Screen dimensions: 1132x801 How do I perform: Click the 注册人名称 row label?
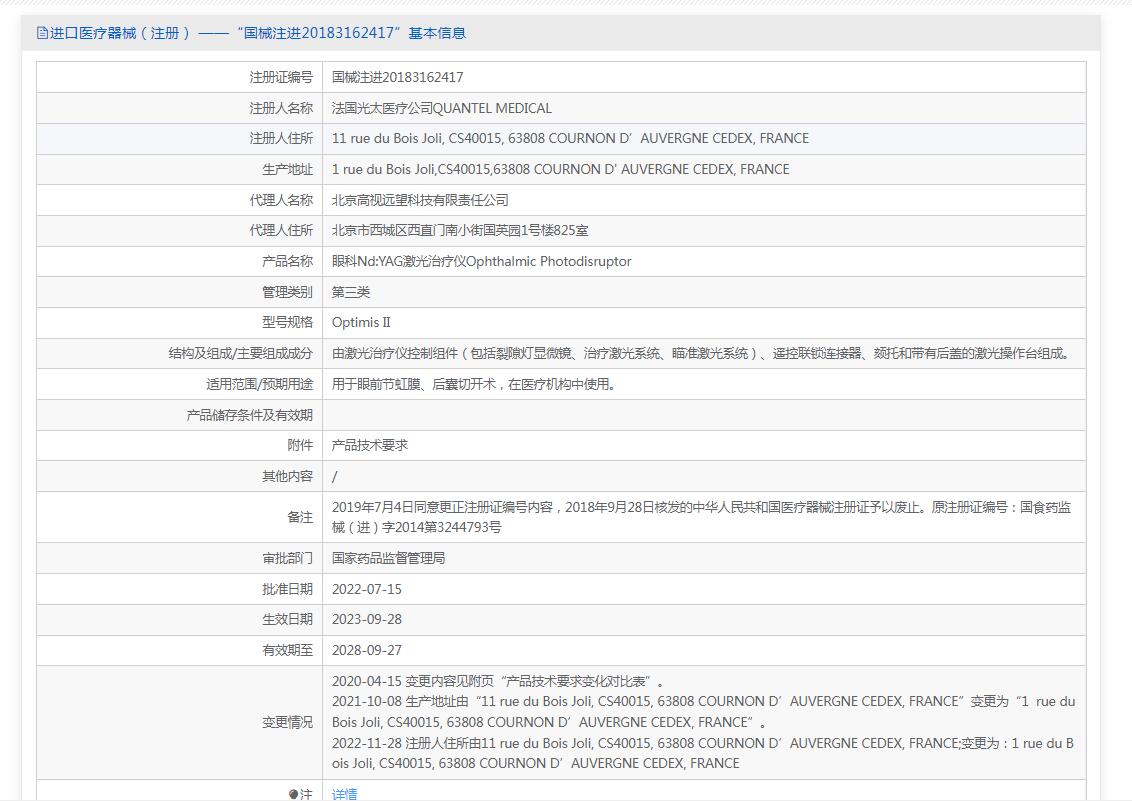281,108
